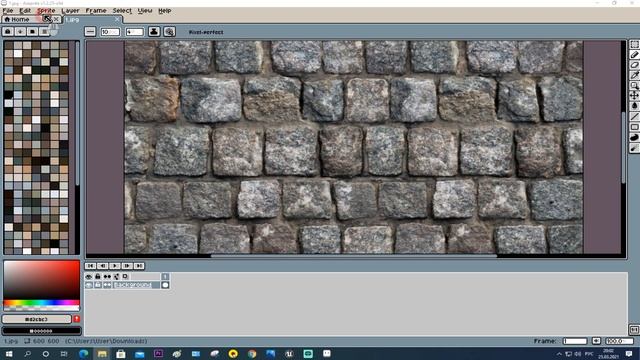Open the foreground color #d2cbc3 button
Screen dimensions: 640x360
click(37, 319)
